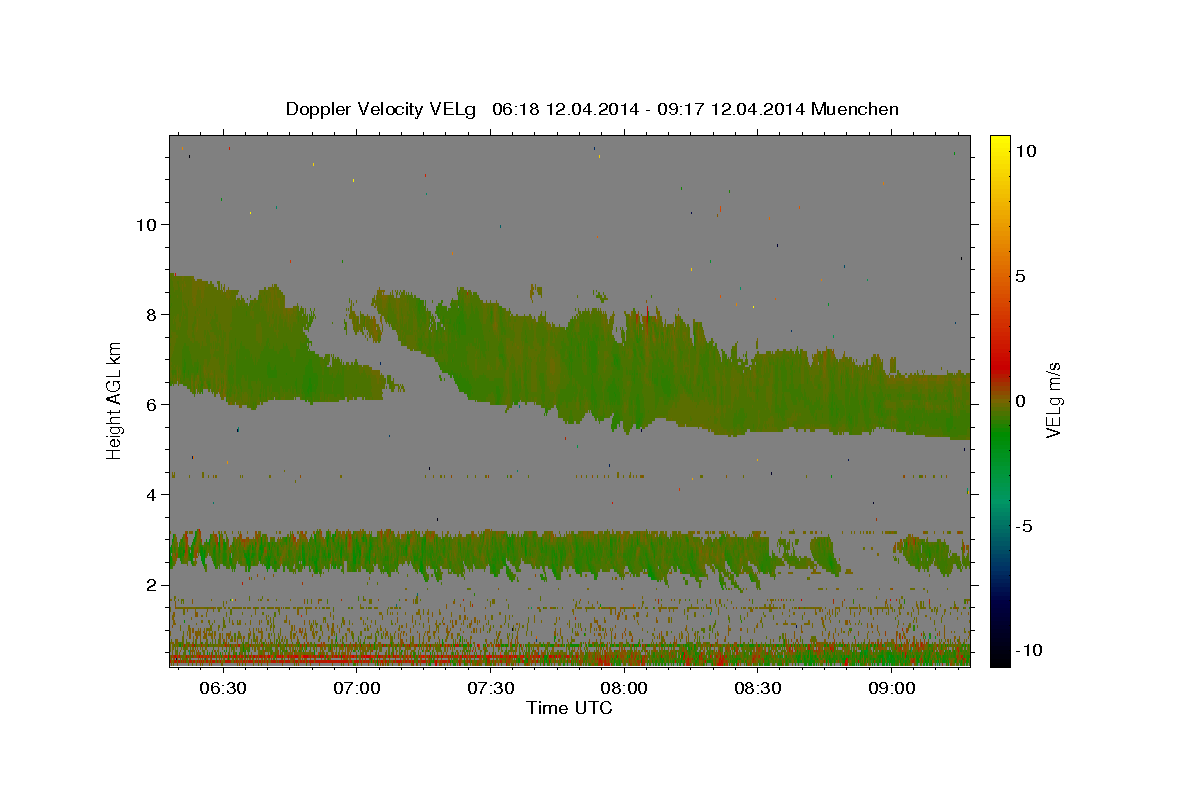Click the colorbar value 10 label
The image size is (1200, 800).
[x=1026, y=150]
